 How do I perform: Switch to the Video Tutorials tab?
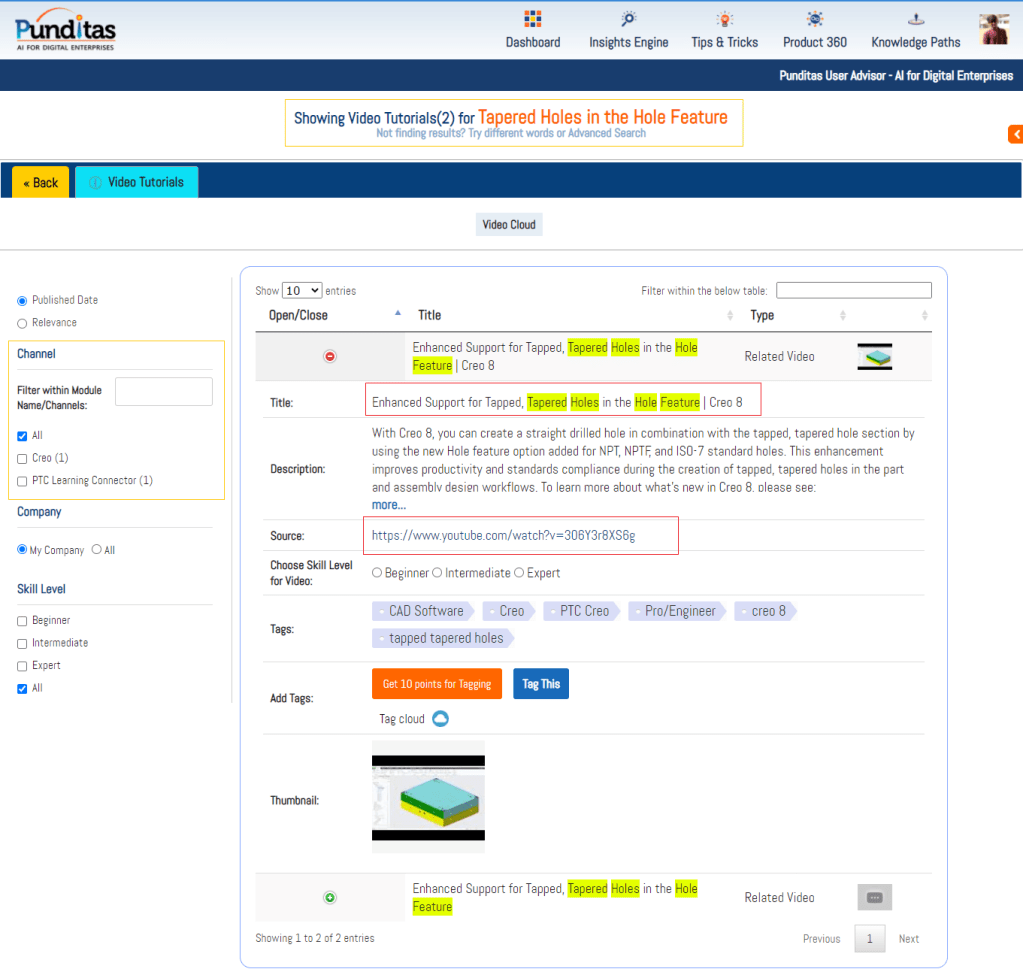pos(137,182)
